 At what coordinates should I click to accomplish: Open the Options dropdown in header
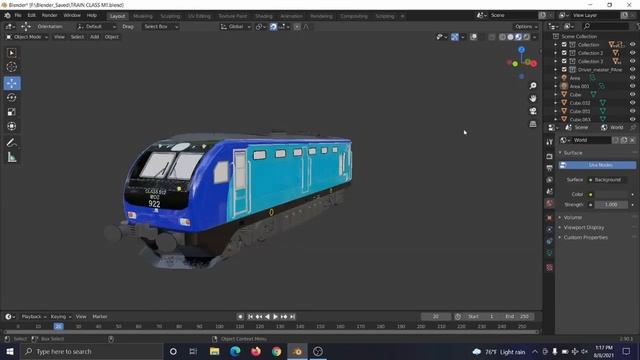pyautogui.click(x=526, y=27)
